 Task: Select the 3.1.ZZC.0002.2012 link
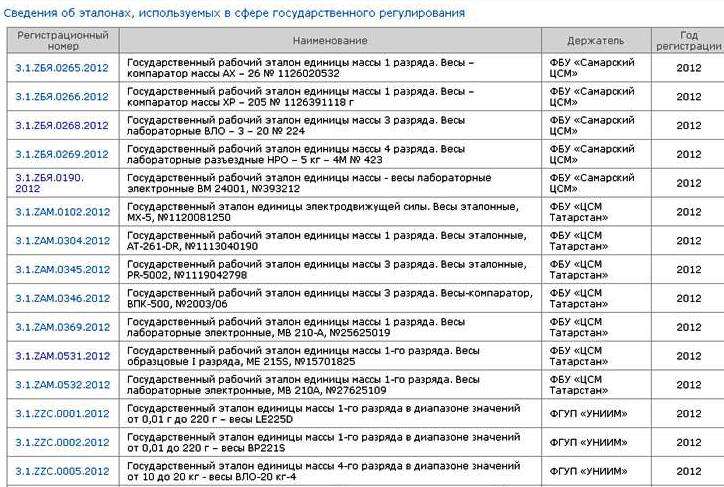coord(62,442)
